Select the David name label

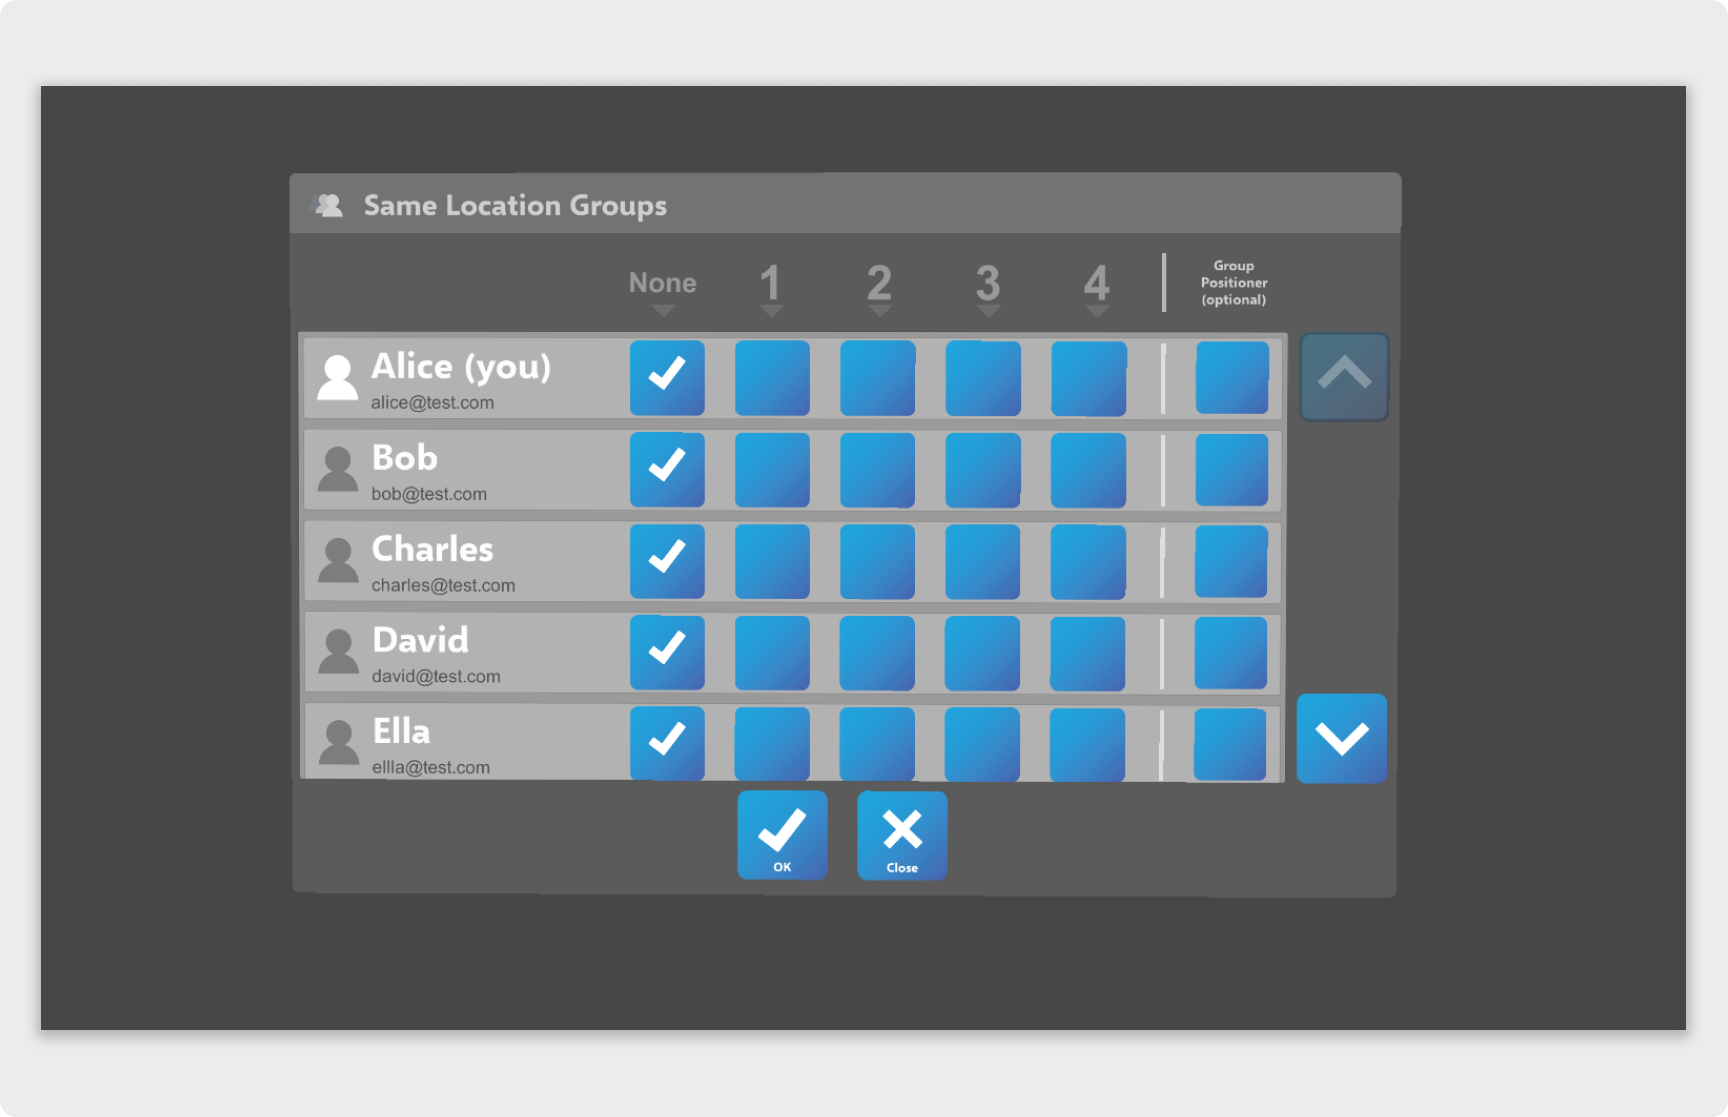coord(420,640)
